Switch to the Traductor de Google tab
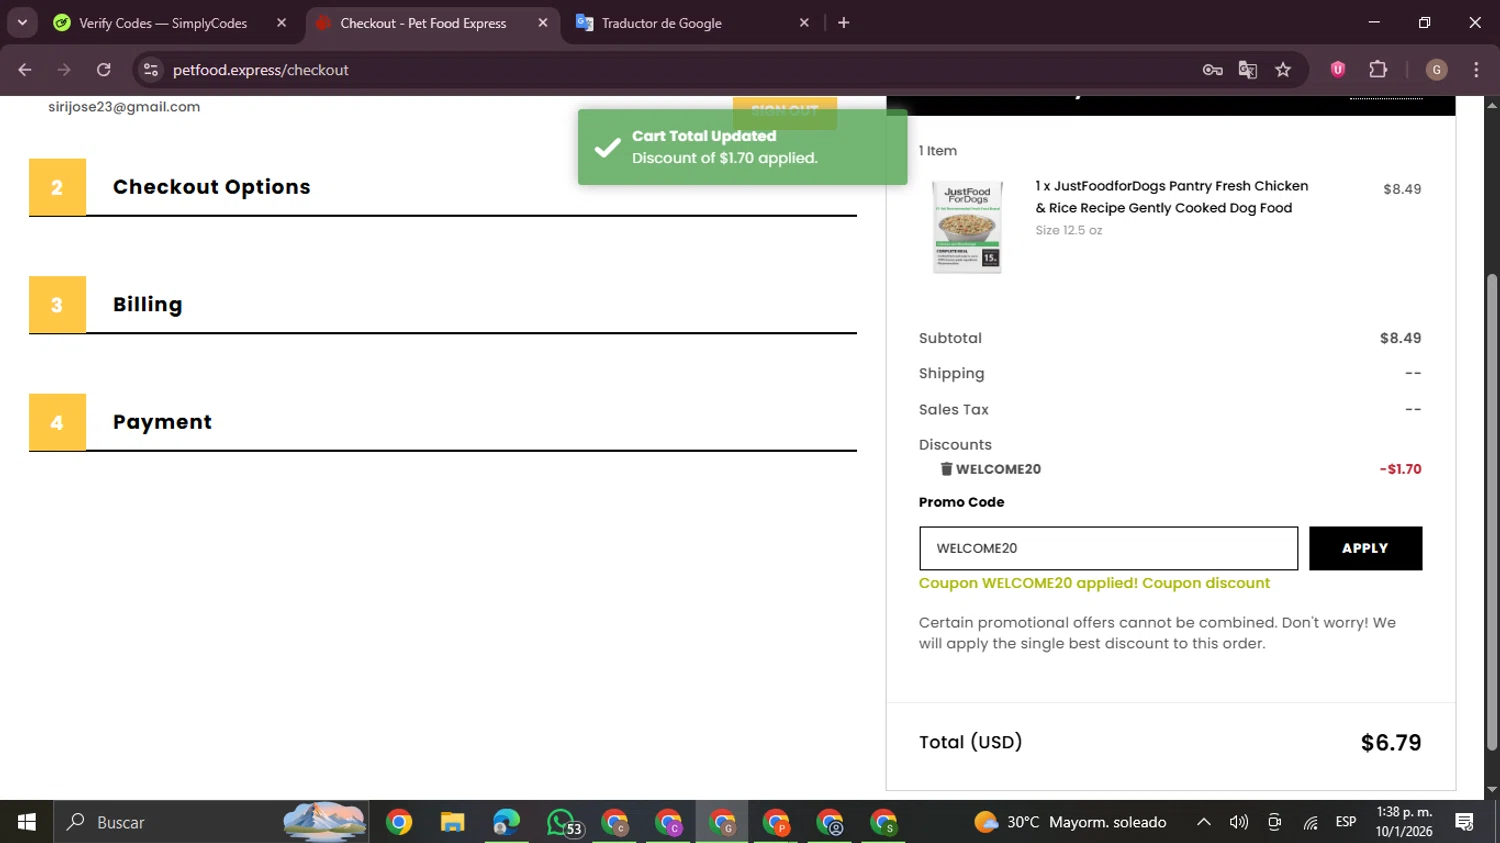This screenshot has width=1500, height=843. (x=661, y=23)
